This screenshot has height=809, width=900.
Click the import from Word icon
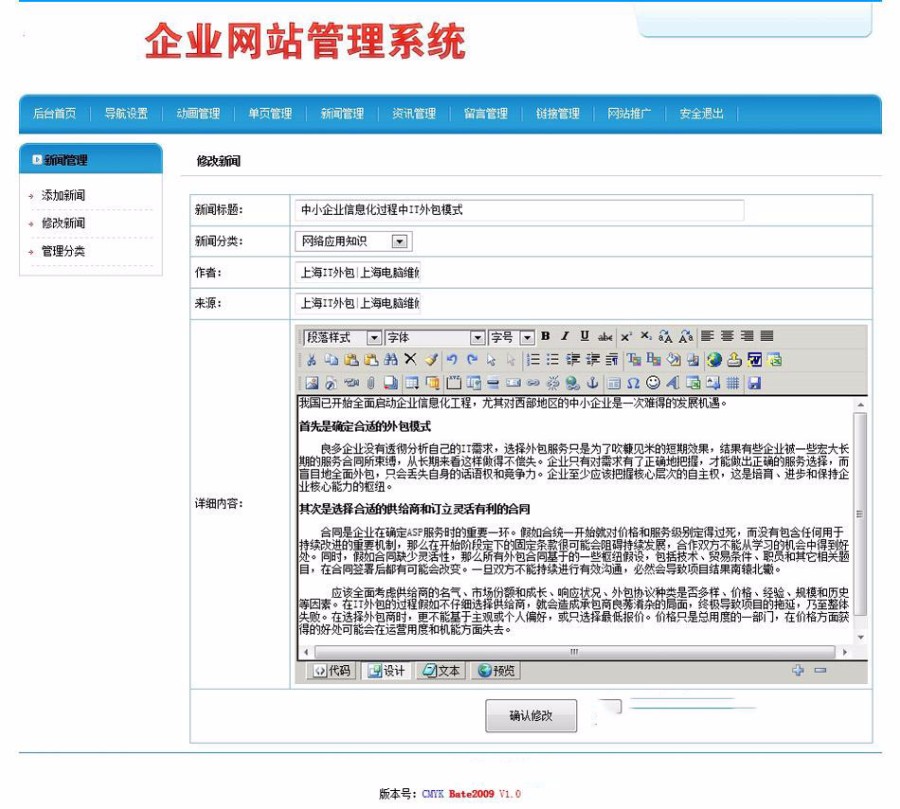pyautogui.click(x=754, y=360)
